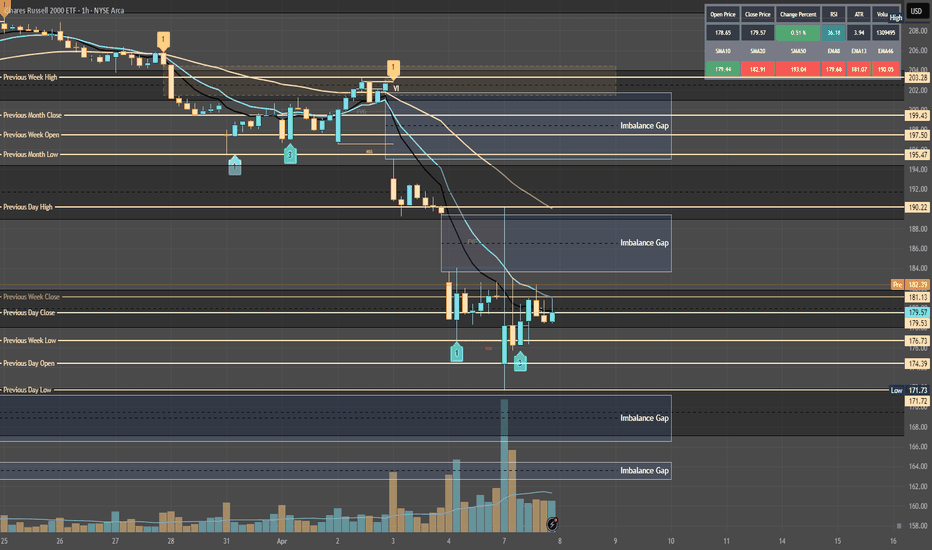
Task: Click the red 193.04 SMA50 value cell
Action: pos(798,69)
